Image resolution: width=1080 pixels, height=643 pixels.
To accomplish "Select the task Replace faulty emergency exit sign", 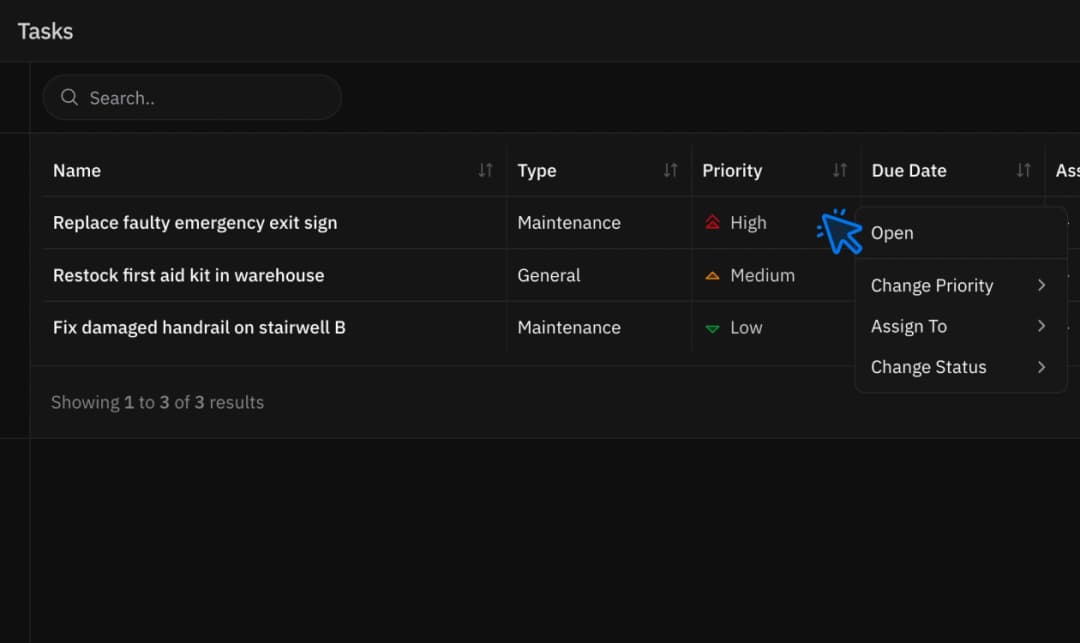I will [x=195, y=223].
